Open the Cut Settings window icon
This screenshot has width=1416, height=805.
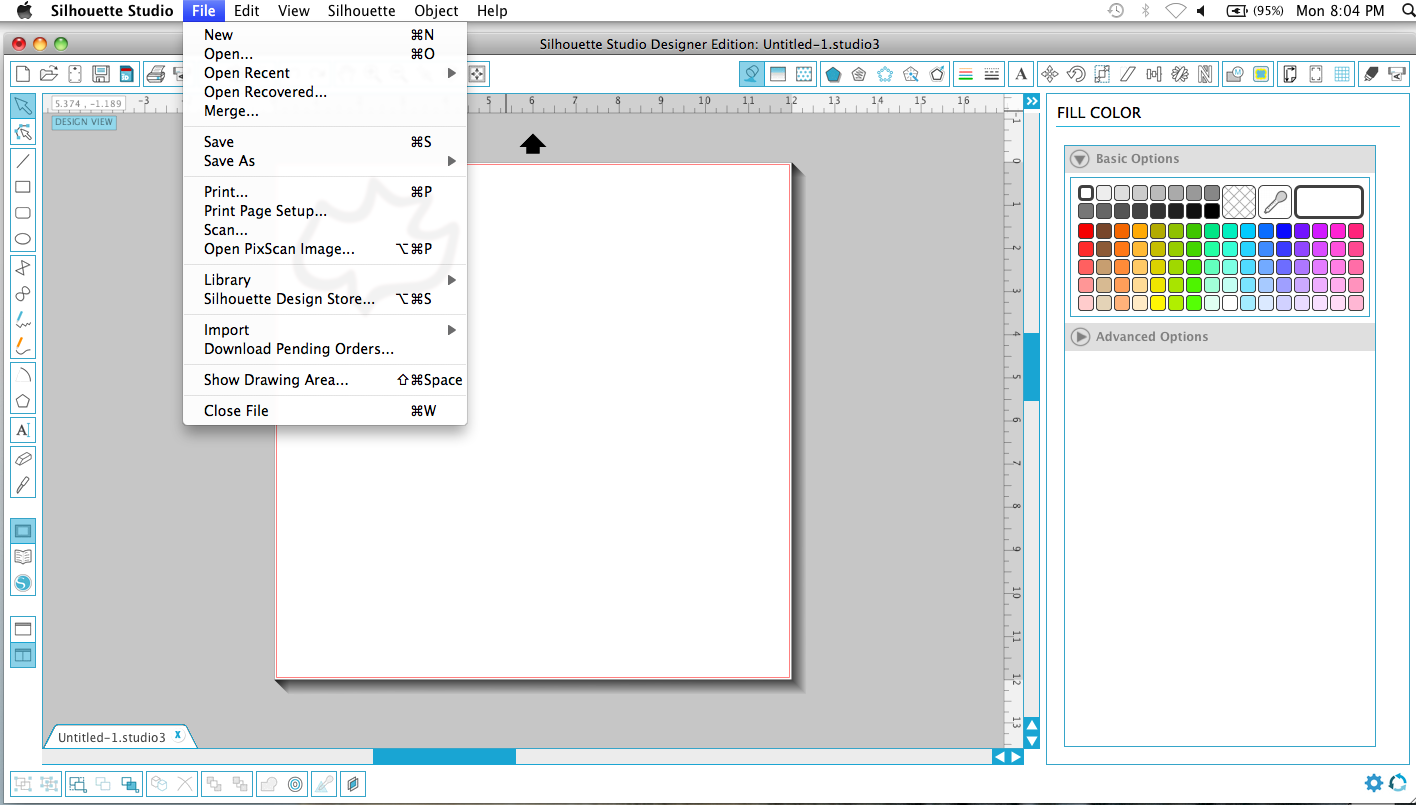click(x=1371, y=74)
